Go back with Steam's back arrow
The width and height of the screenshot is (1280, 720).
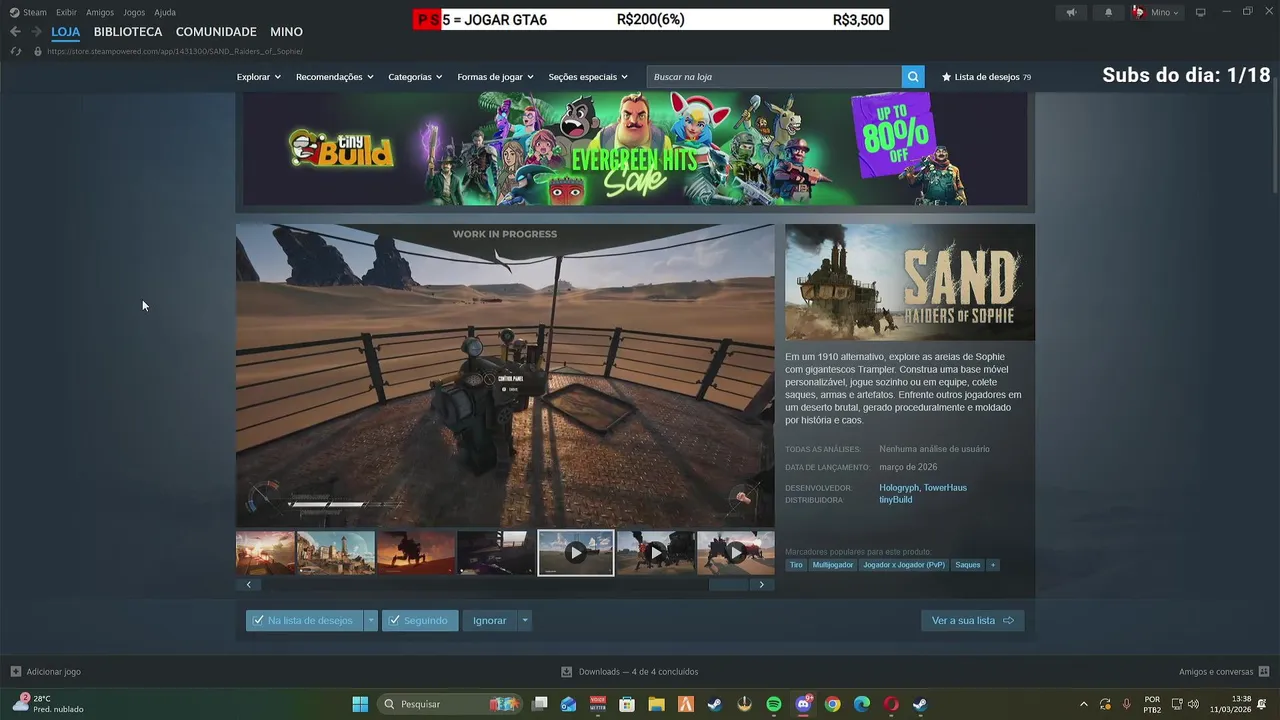pos(15,32)
